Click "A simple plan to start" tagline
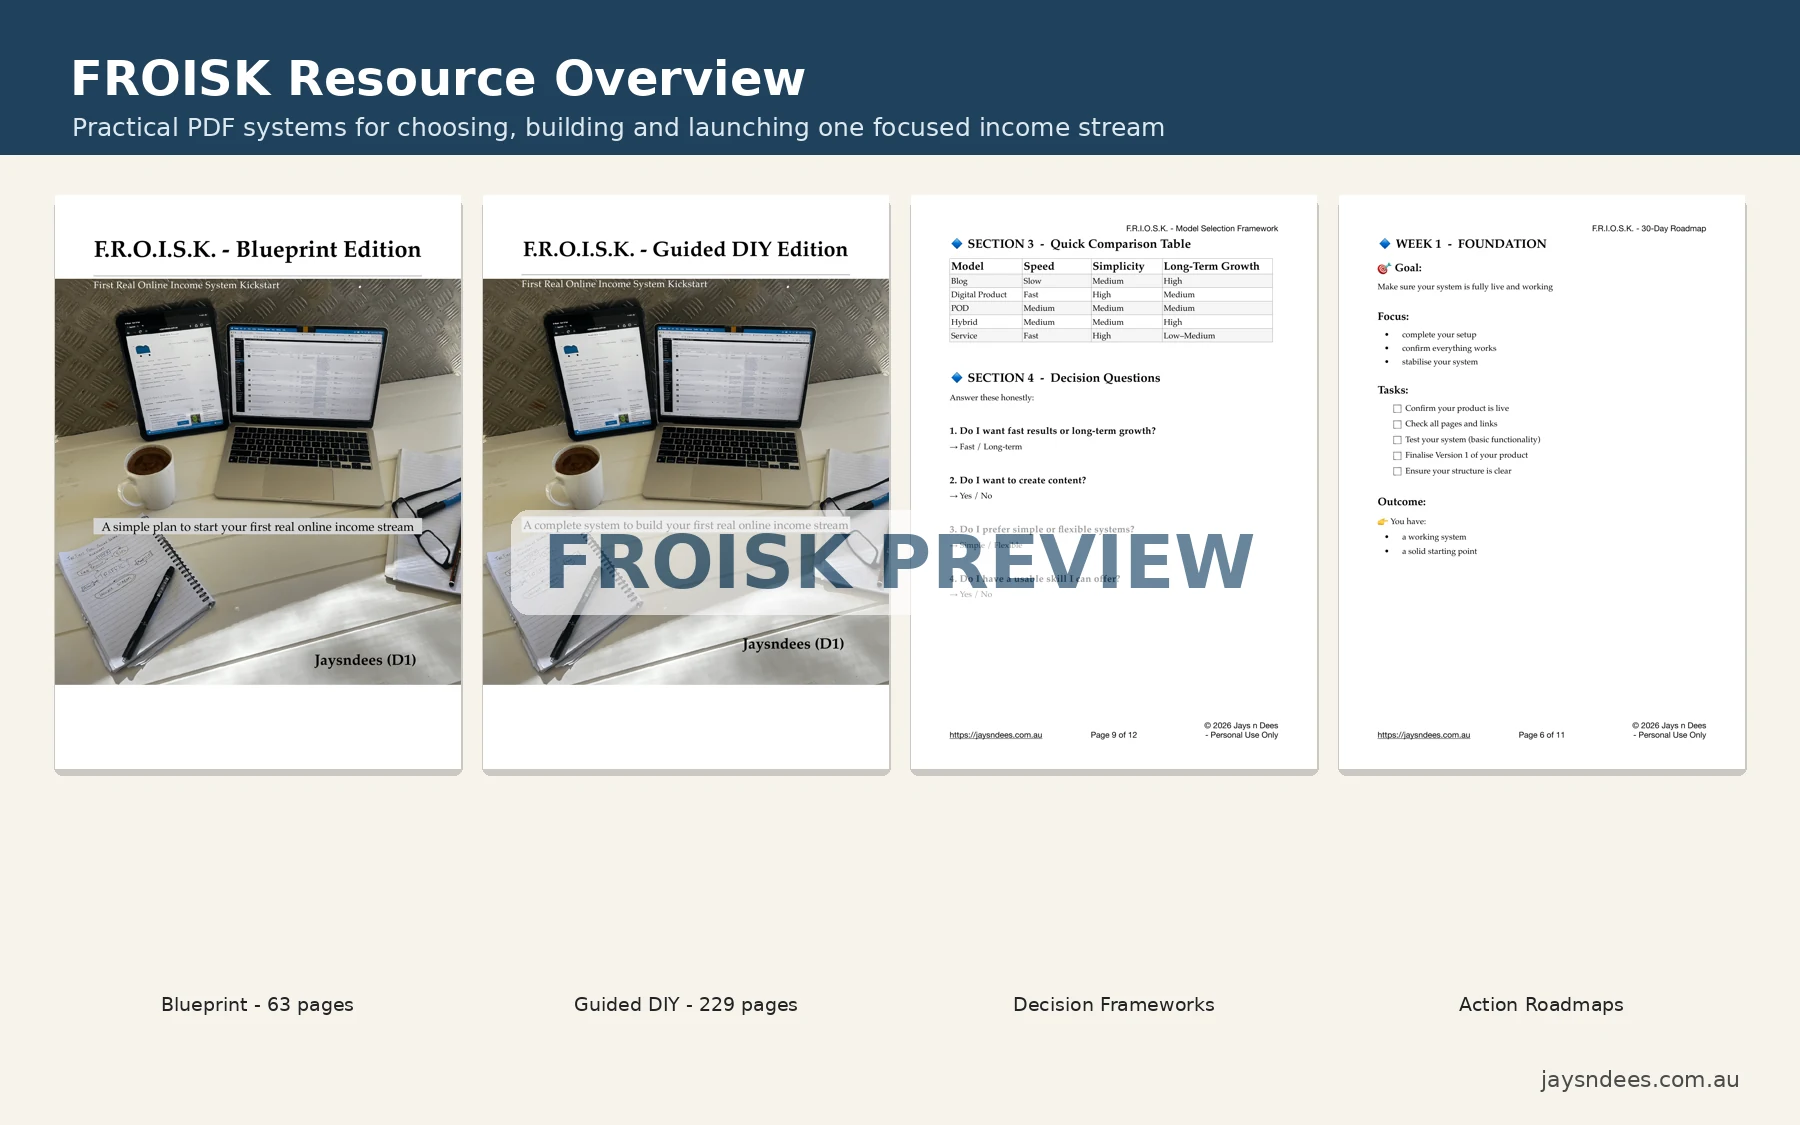The height and width of the screenshot is (1125, 1800). (257, 527)
